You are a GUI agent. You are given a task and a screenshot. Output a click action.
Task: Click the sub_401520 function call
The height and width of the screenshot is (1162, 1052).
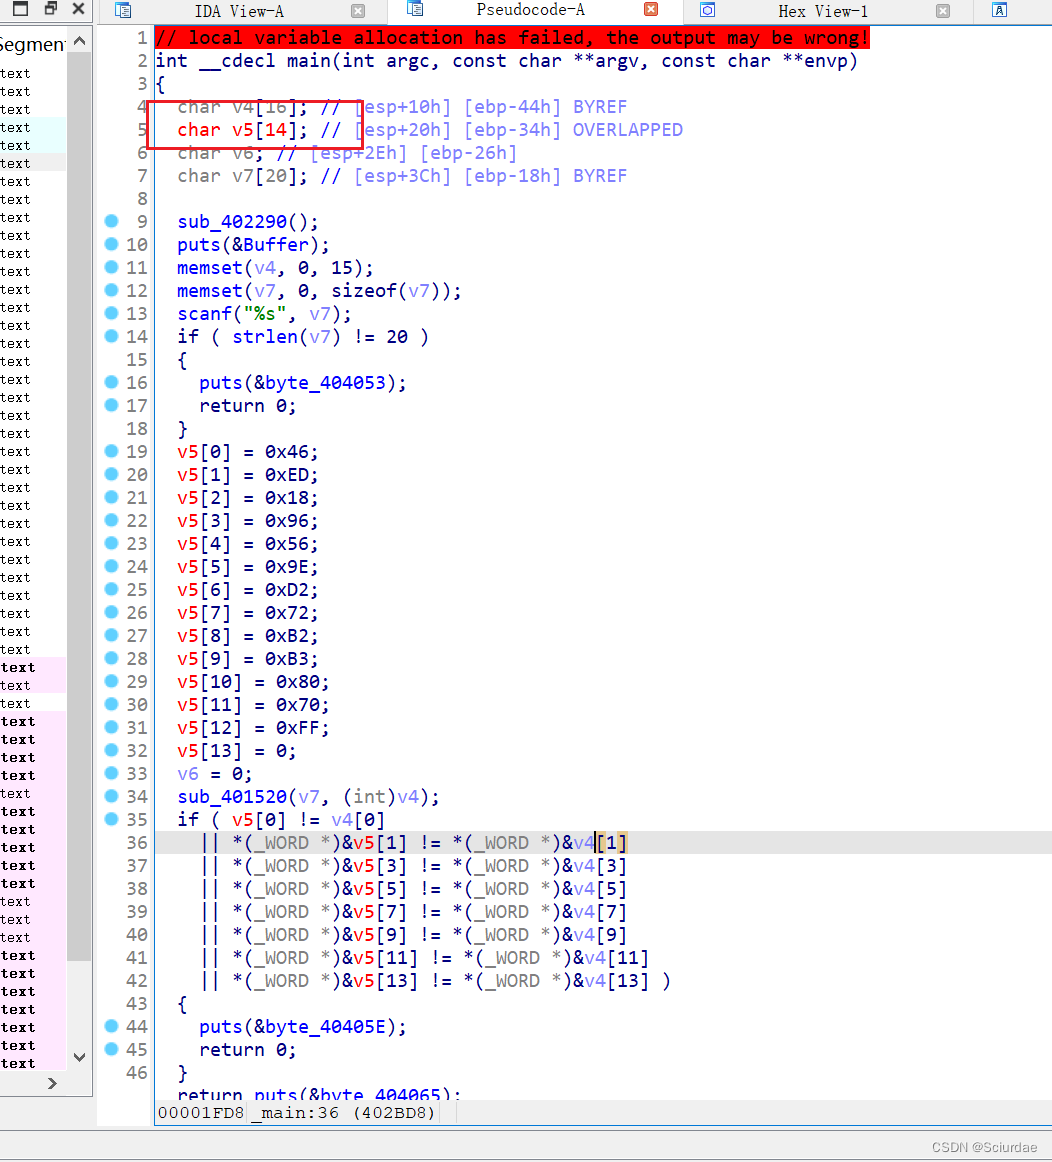point(232,797)
